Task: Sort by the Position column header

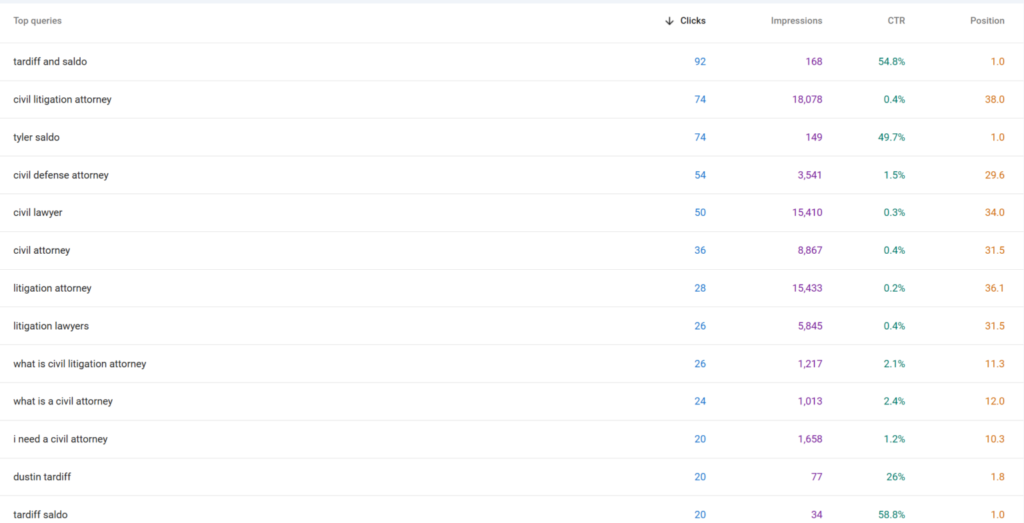Action: (987, 21)
